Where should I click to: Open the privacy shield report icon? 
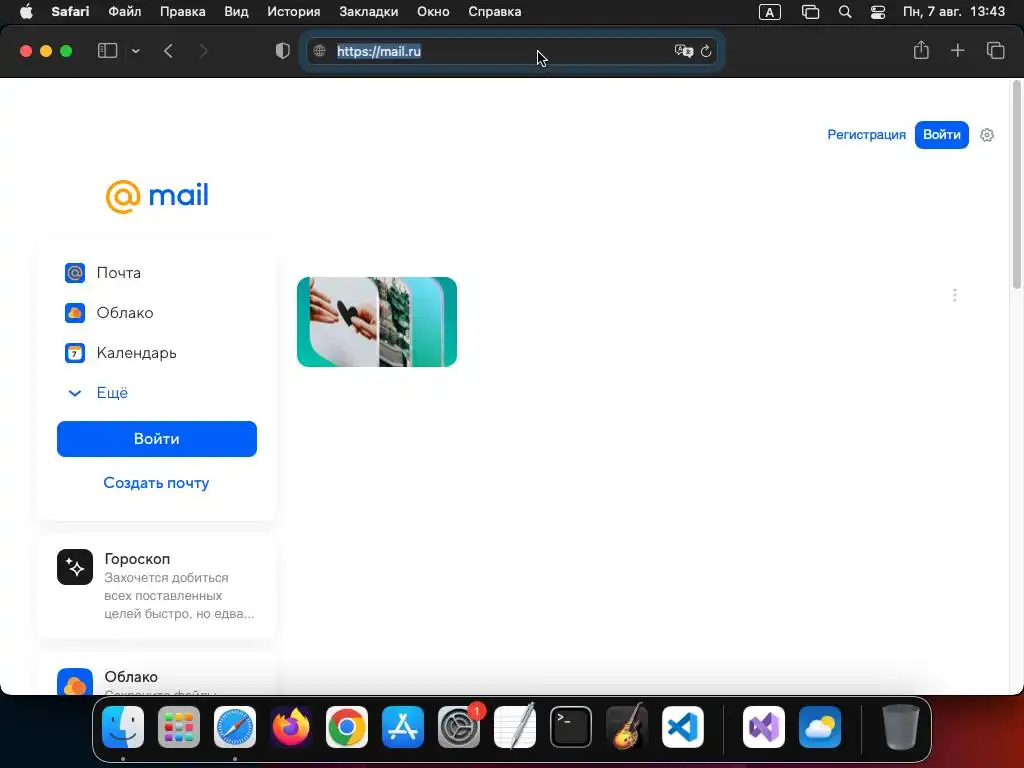pyautogui.click(x=282, y=51)
